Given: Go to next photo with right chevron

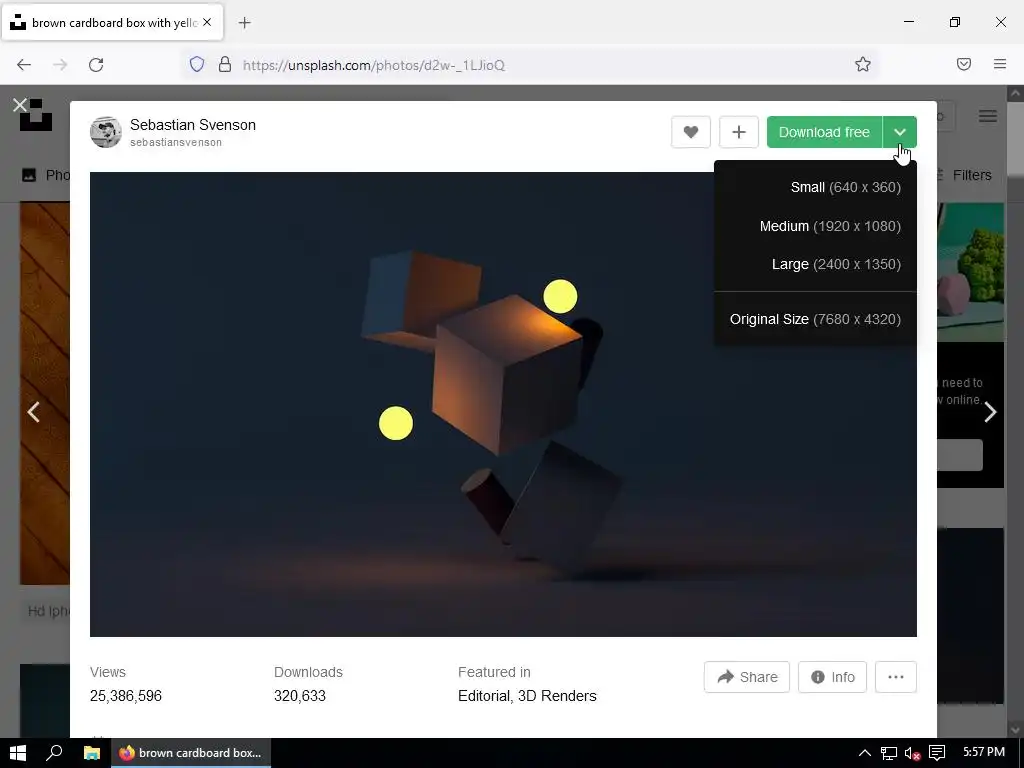Looking at the screenshot, I should pyautogui.click(x=990, y=412).
